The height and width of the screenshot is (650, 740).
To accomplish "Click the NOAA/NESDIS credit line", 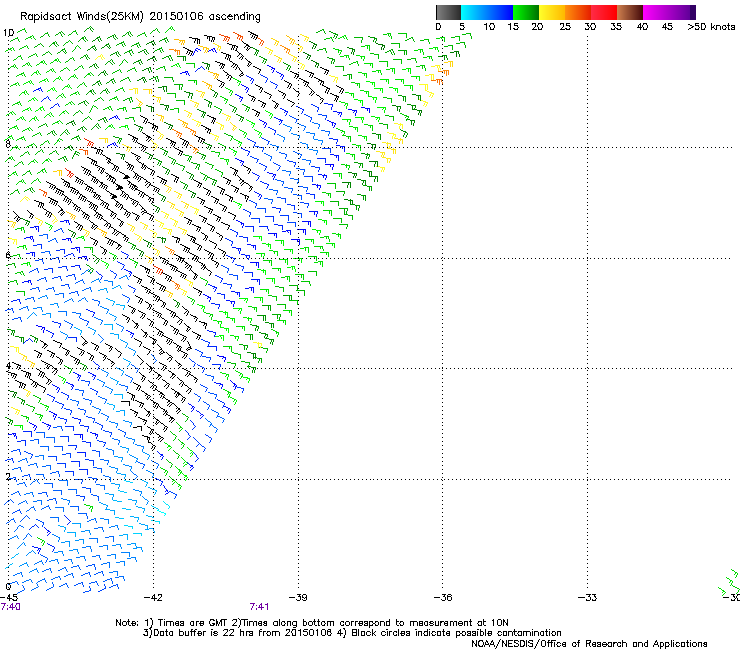I will pos(589,644).
